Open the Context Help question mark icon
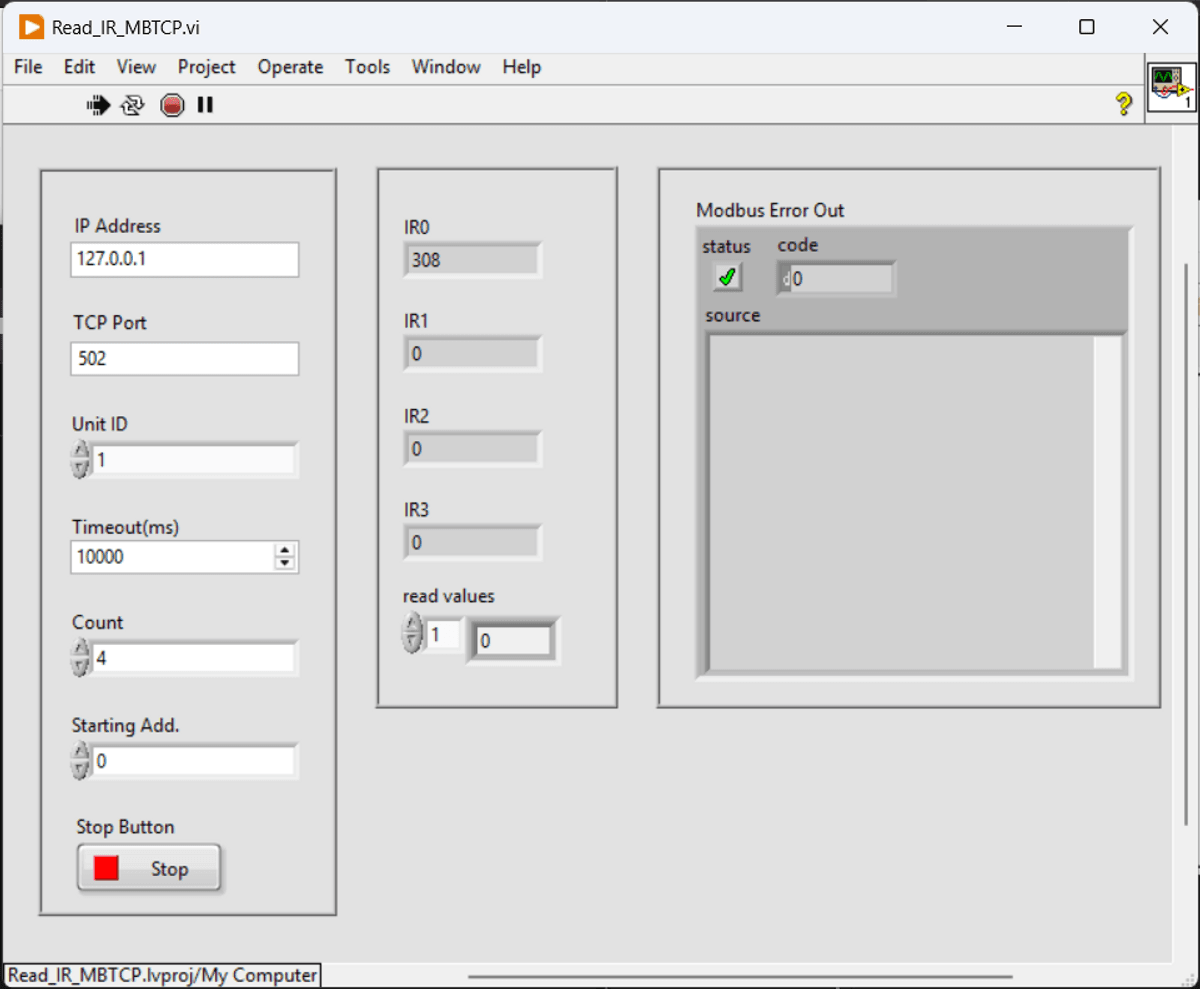The width and height of the screenshot is (1200, 989). tap(1123, 104)
